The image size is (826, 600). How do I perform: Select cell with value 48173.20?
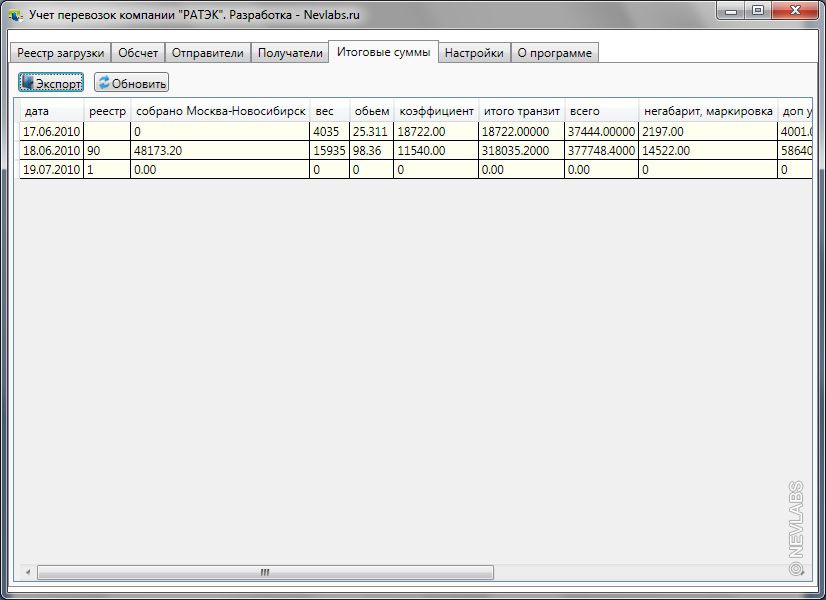click(219, 150)
